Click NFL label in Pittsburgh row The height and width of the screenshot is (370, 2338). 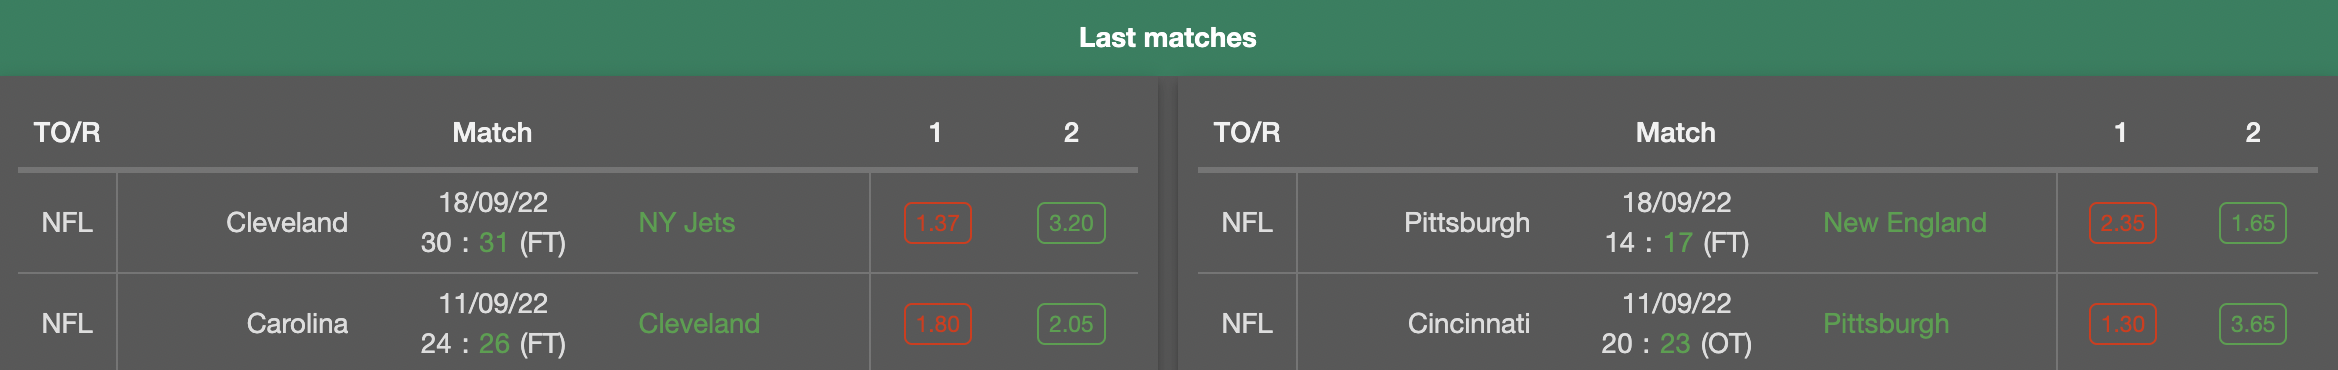(1247, 223)
